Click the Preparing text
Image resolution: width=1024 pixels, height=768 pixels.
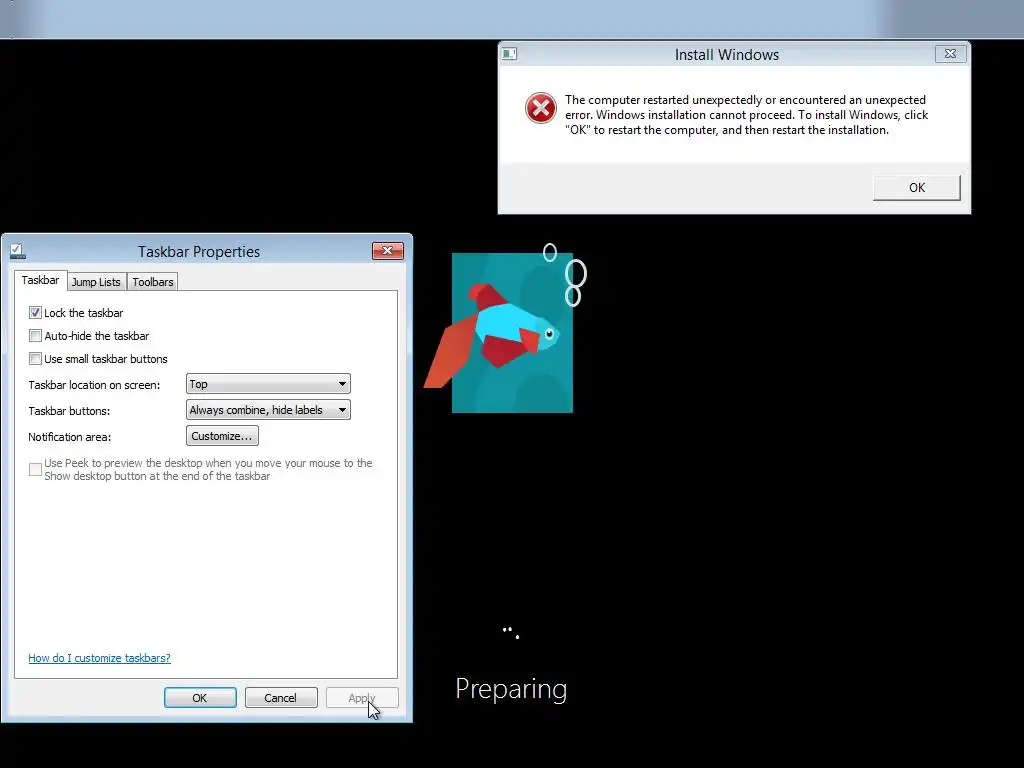511,689
